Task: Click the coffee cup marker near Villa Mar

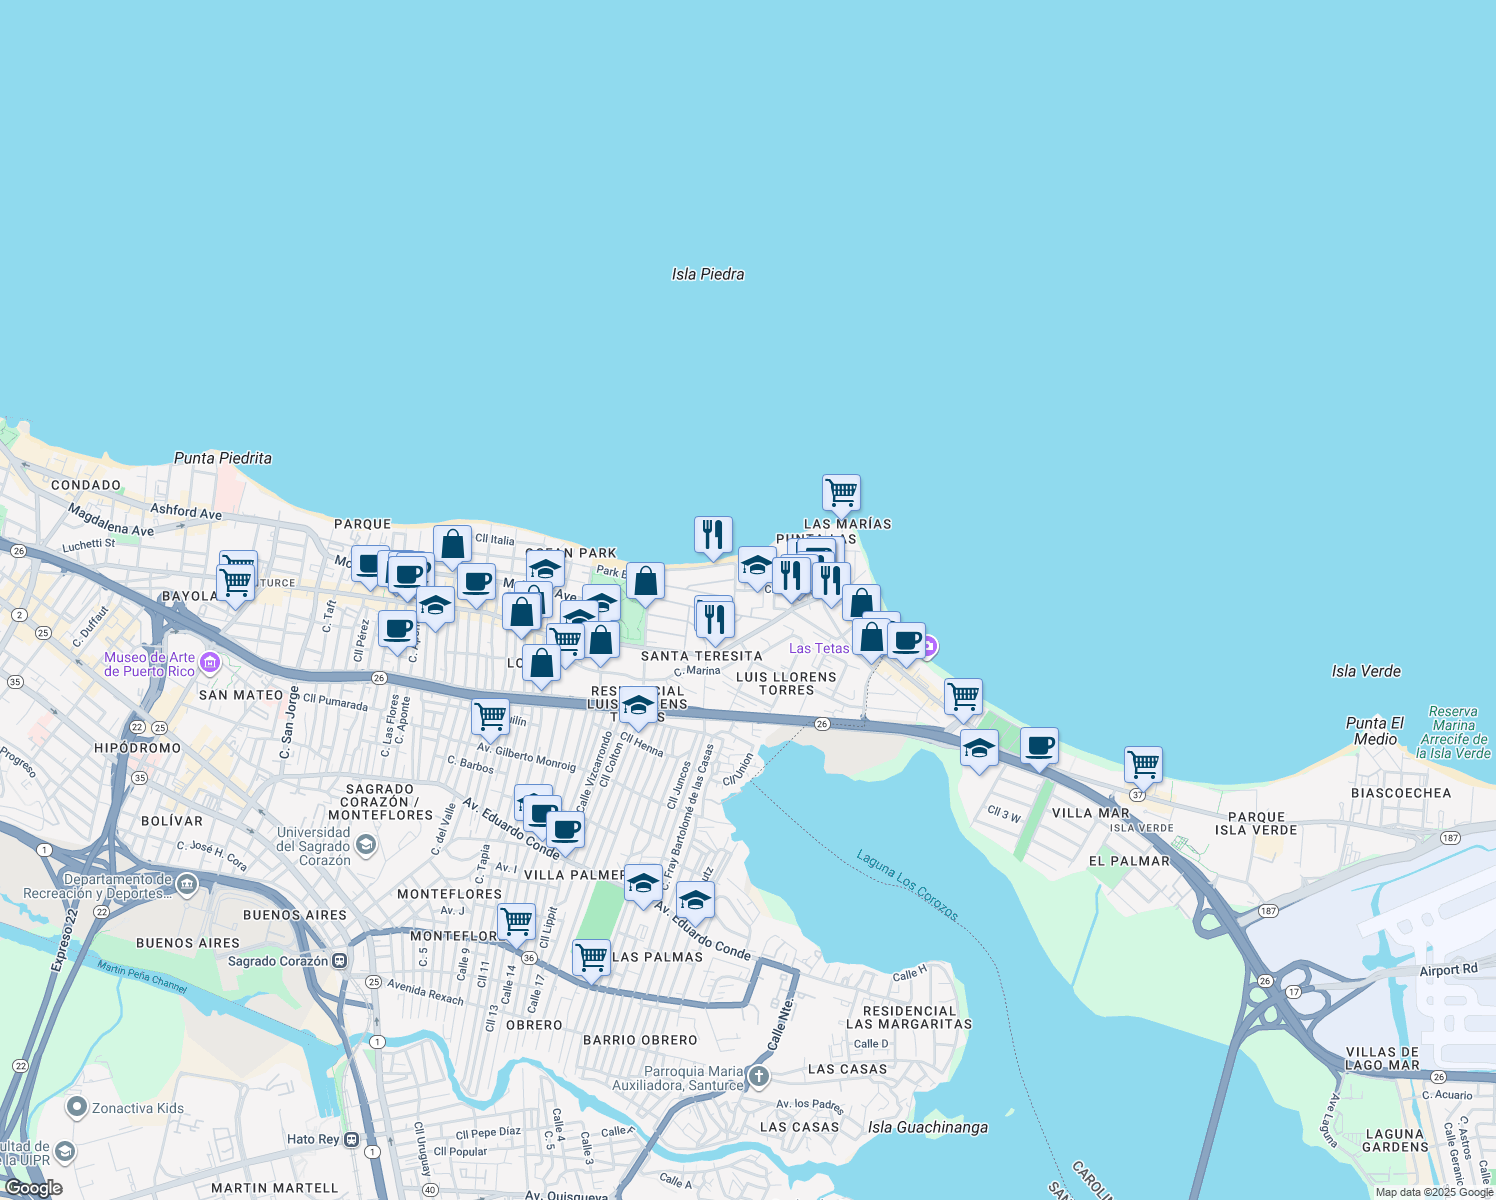Action: pos(1040,745)
